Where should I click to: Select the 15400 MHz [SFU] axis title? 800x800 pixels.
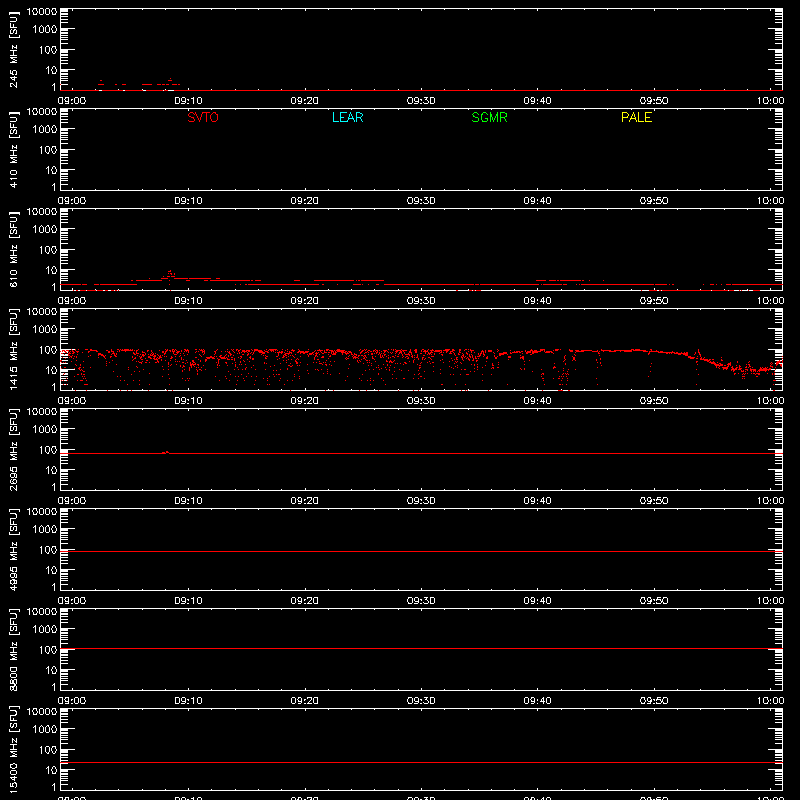pos(14,749)
